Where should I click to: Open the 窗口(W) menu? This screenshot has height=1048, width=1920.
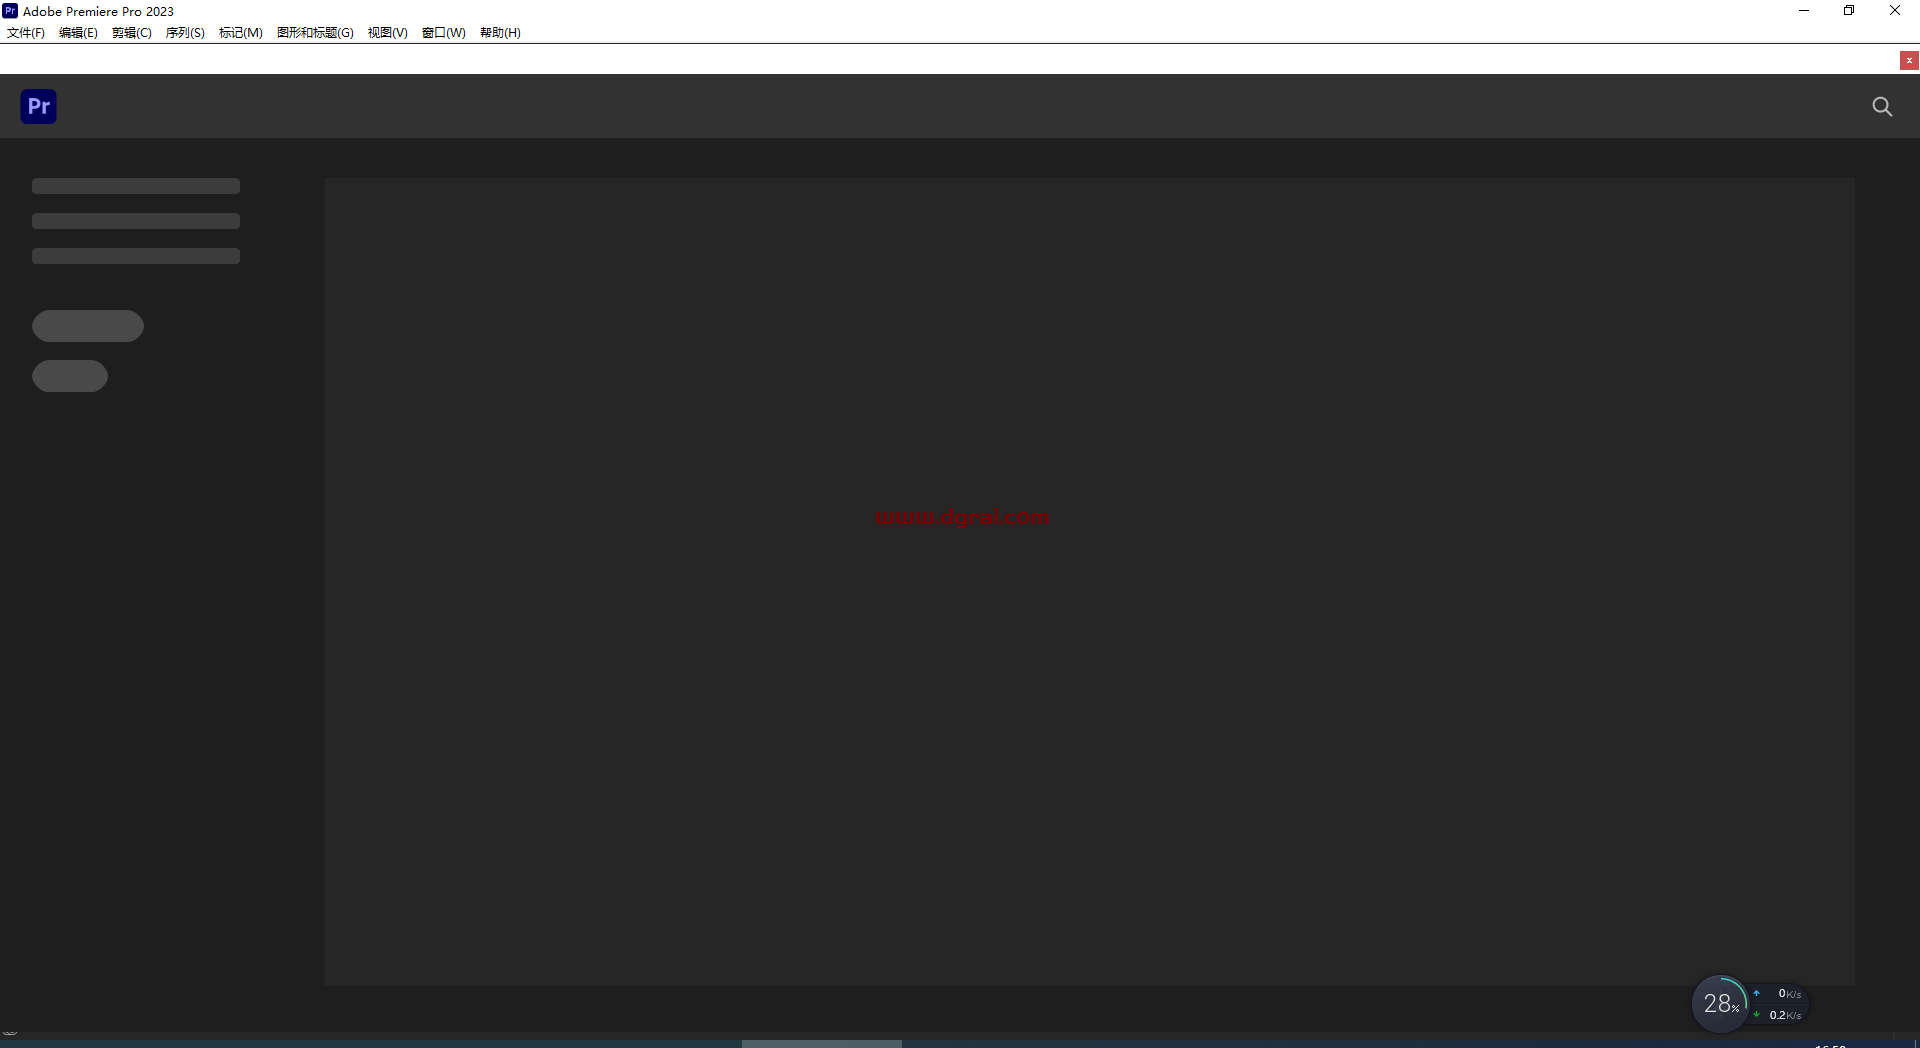tap(443, 32)
